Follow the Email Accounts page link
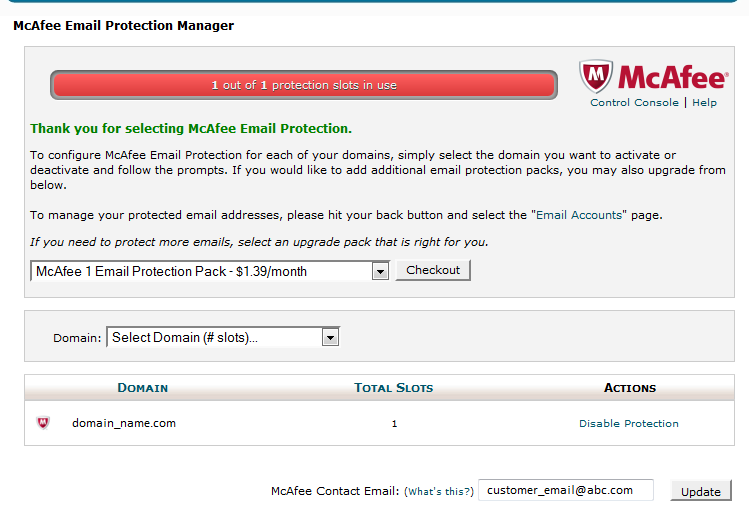This screenshot has height=519, width=749. 579,215
